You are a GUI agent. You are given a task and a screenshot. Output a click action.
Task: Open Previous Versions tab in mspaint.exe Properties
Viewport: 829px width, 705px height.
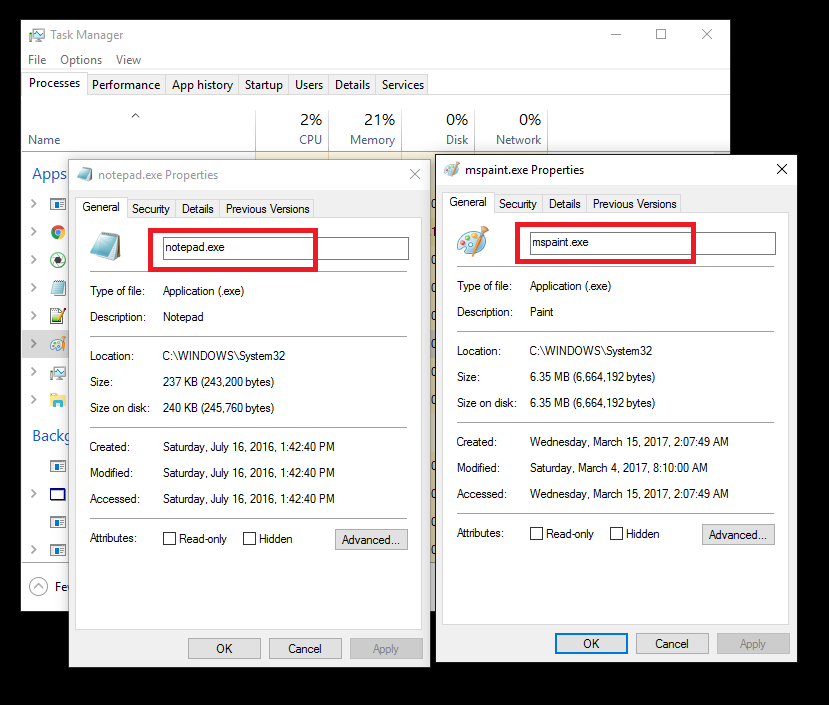634,204
